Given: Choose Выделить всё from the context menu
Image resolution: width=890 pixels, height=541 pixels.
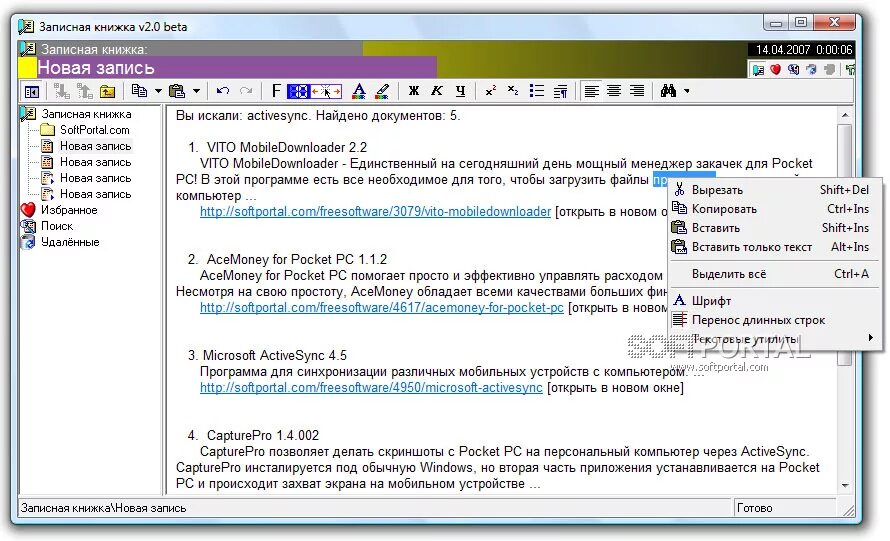Looking at the screenshot, I should (775, 274).
